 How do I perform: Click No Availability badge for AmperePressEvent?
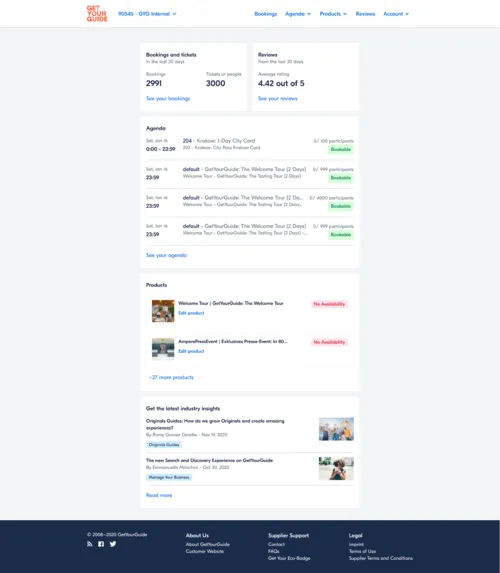pyautogui.click(x=329, y=342)
